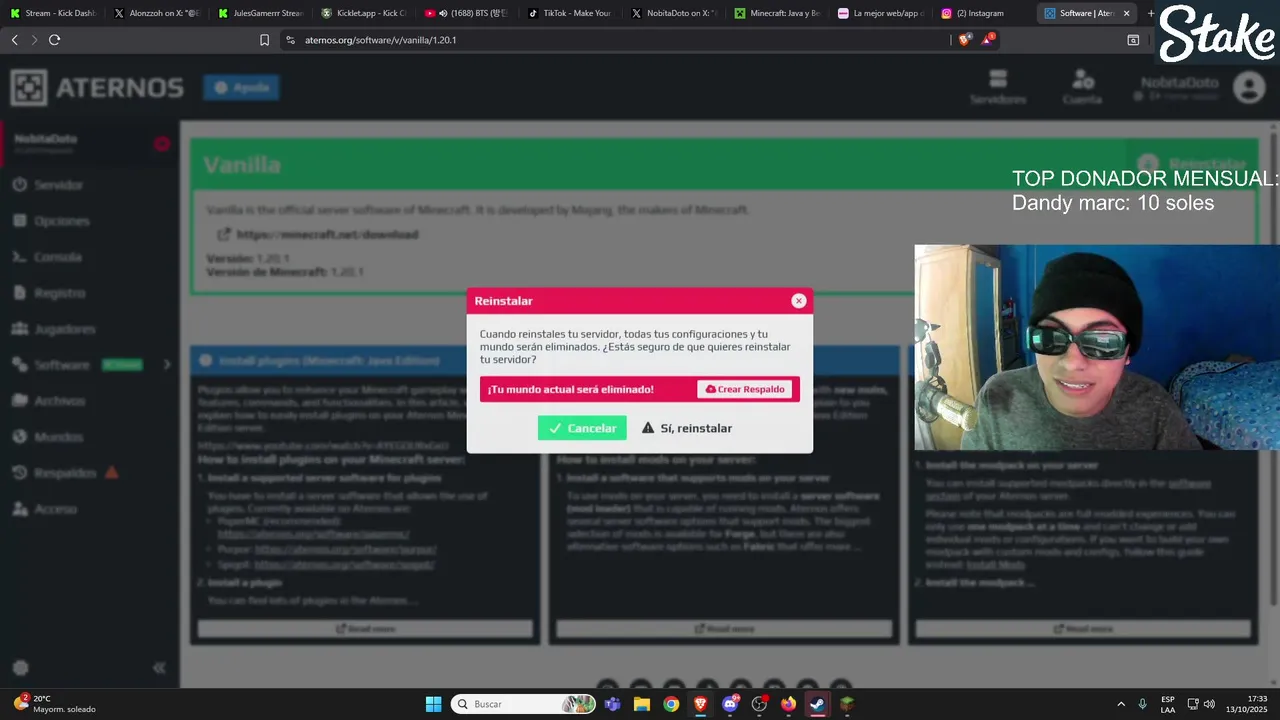
Task: Open the ESP LAA language switcher
Action: [x=1168, y=704]
